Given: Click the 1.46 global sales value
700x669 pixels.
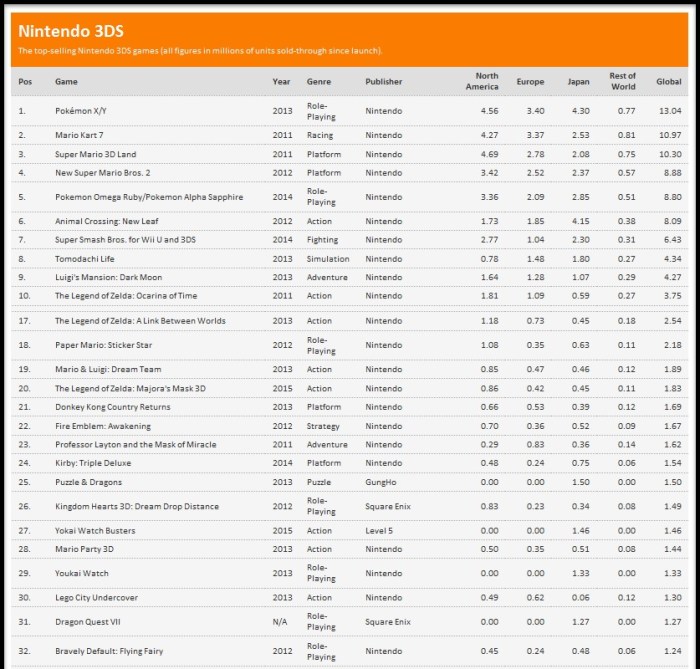Looking at the screenshot, I should 672,531.
